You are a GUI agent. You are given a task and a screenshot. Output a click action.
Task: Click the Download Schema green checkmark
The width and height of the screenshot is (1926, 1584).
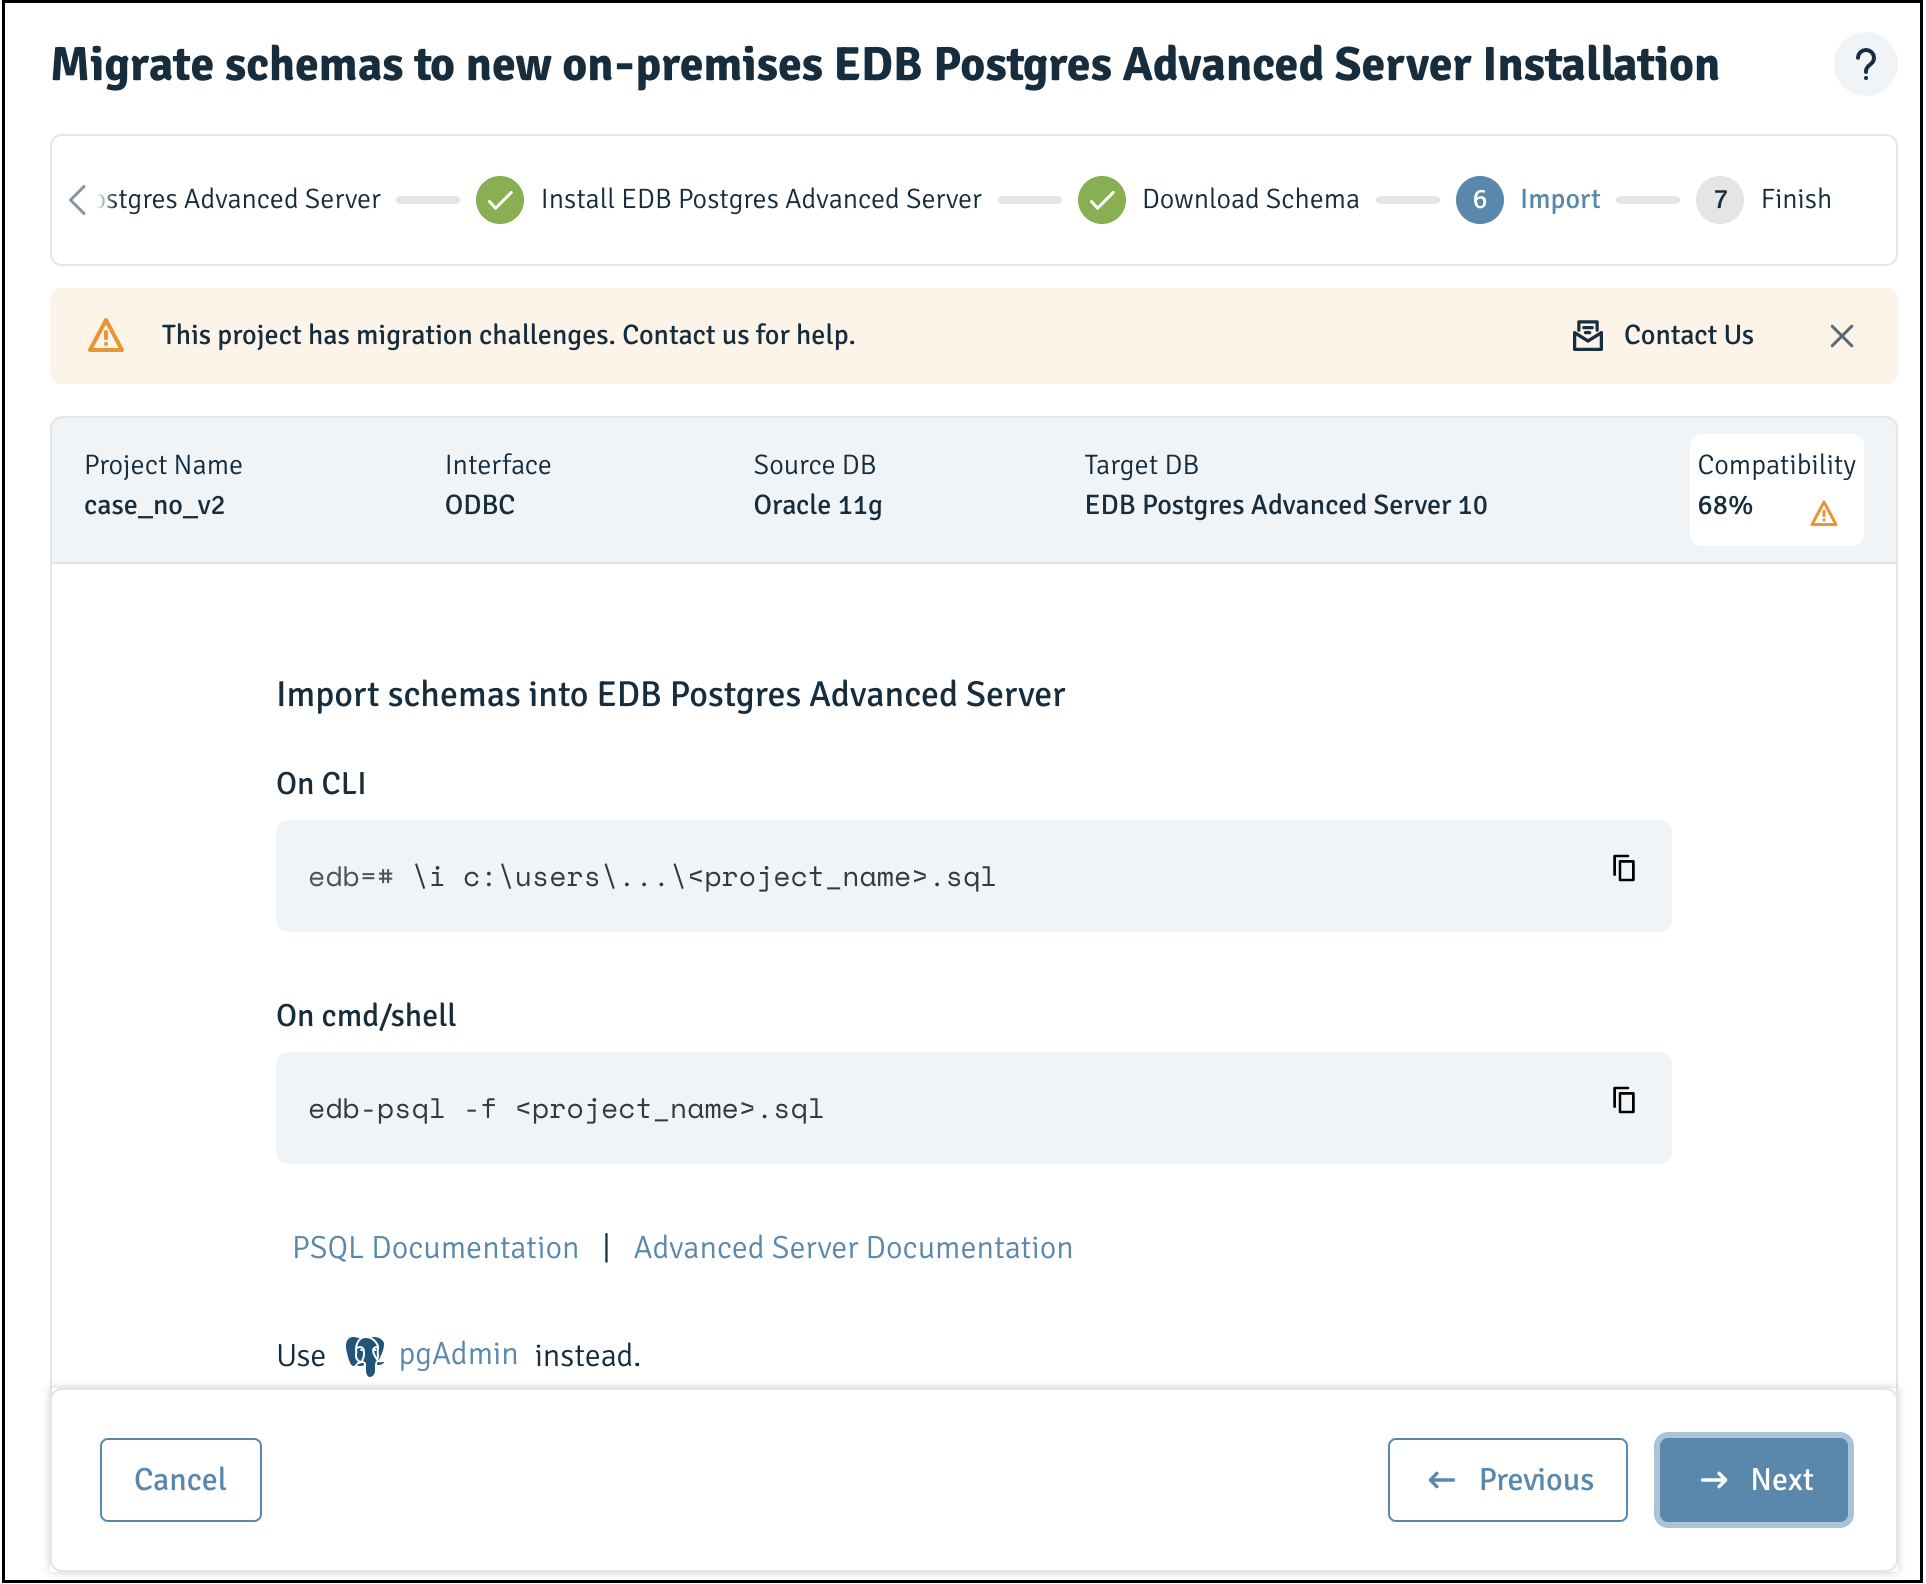point(1102,200)
